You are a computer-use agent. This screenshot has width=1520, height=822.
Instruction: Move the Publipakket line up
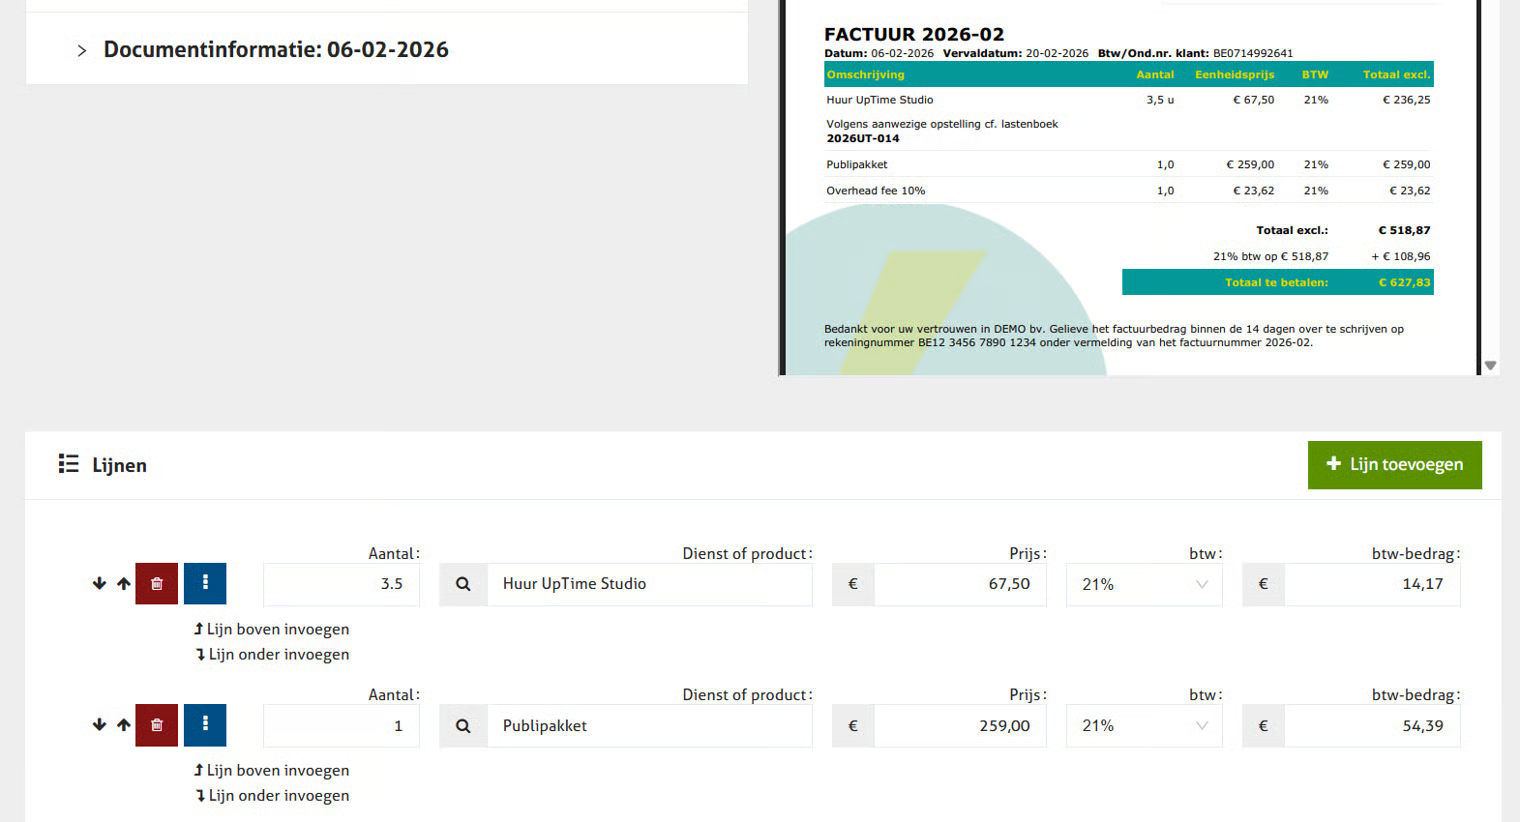[123, 725]
